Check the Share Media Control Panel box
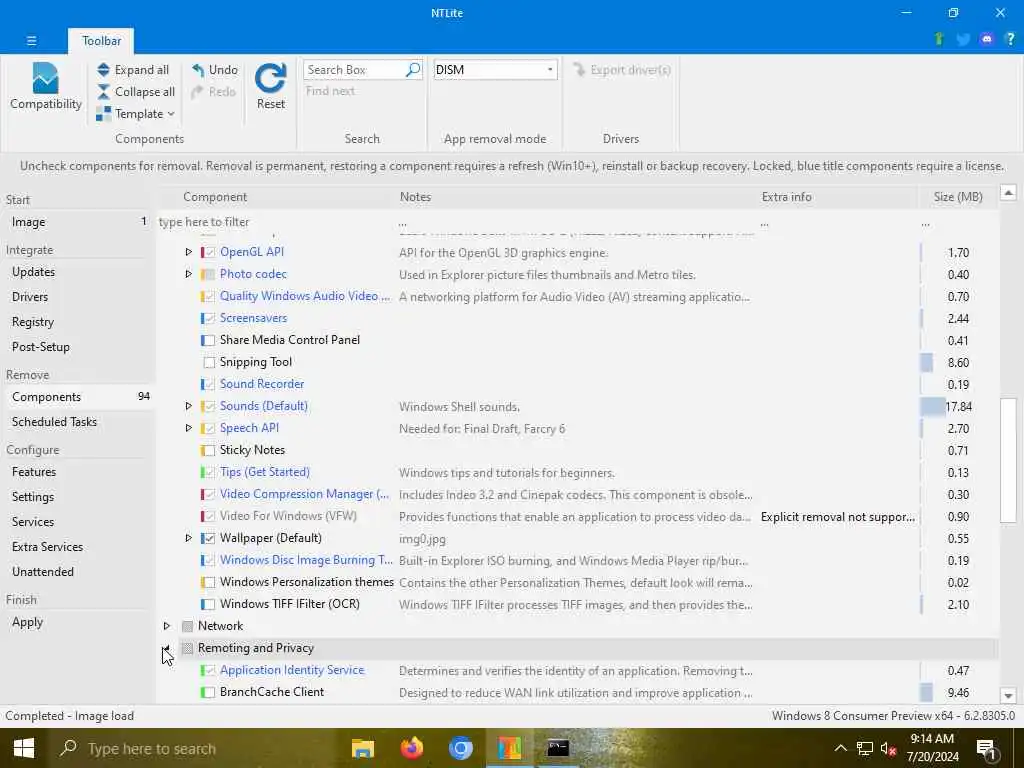This screenshot has height=768, width=1024. (x=208, y=340)
